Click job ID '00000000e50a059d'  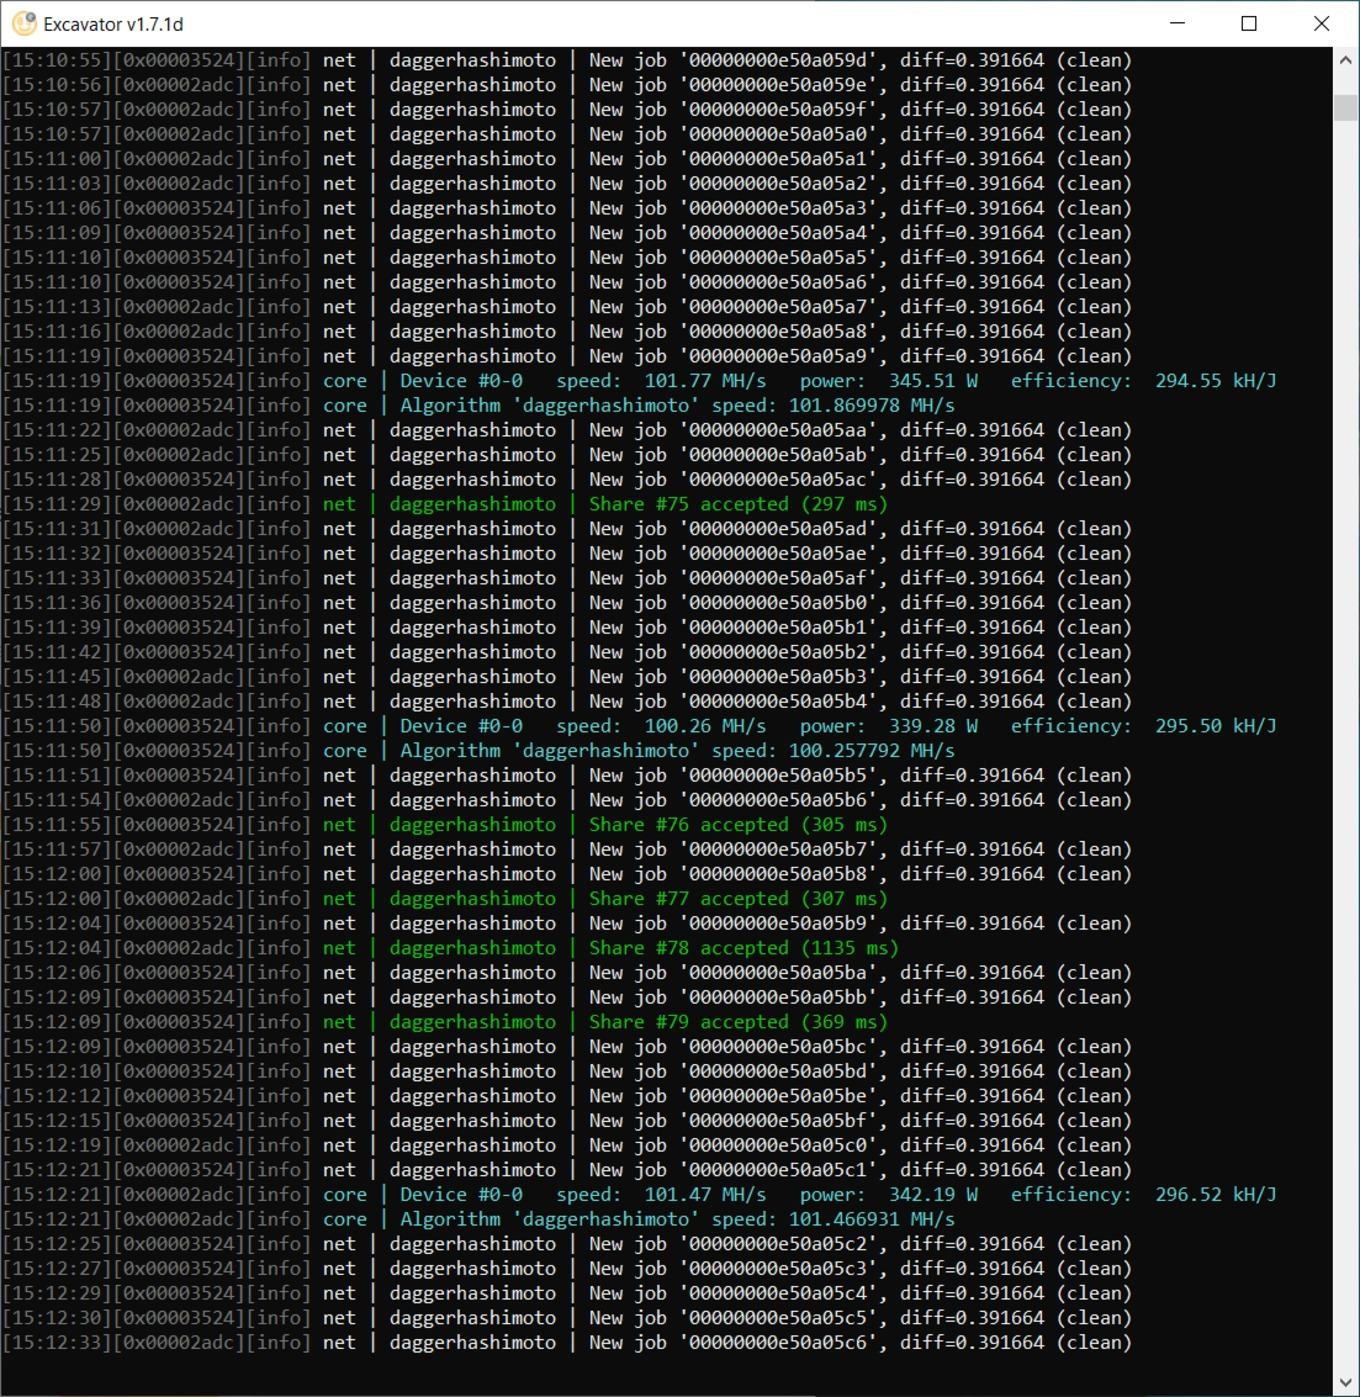pyautogui.click(x=777, y=60)
